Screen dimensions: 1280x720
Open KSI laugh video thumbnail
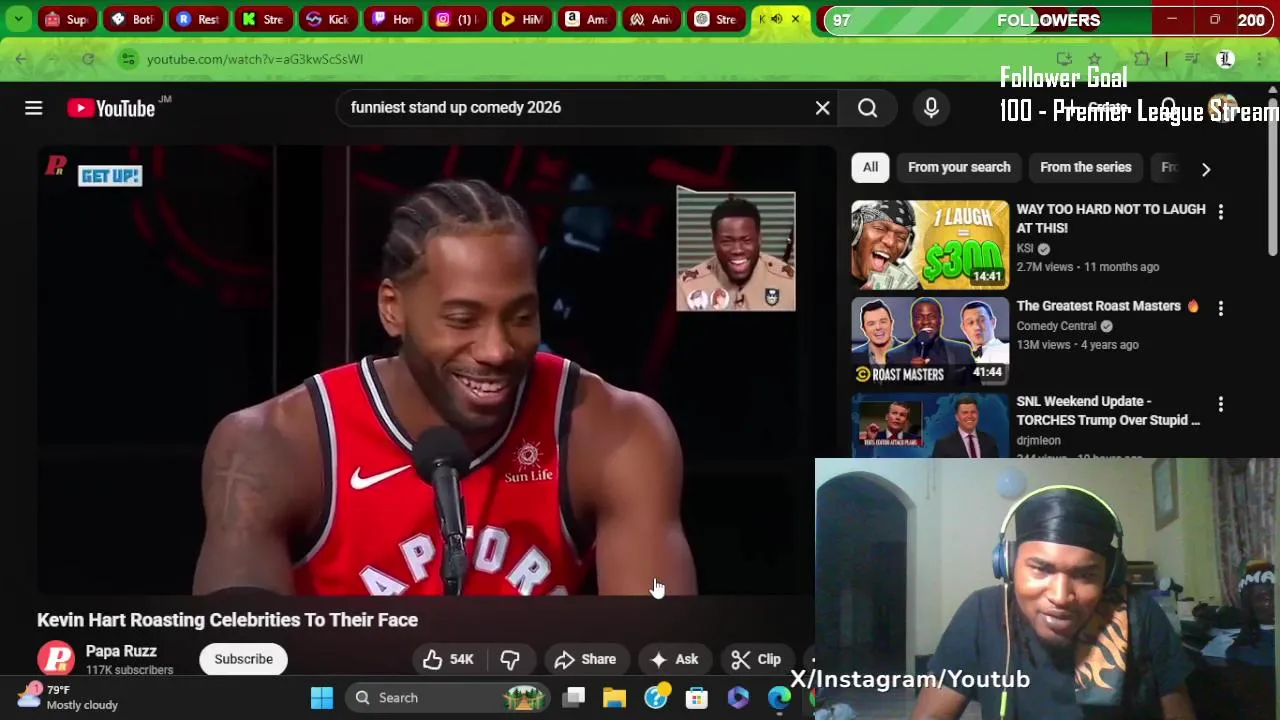tap(930, 245)
